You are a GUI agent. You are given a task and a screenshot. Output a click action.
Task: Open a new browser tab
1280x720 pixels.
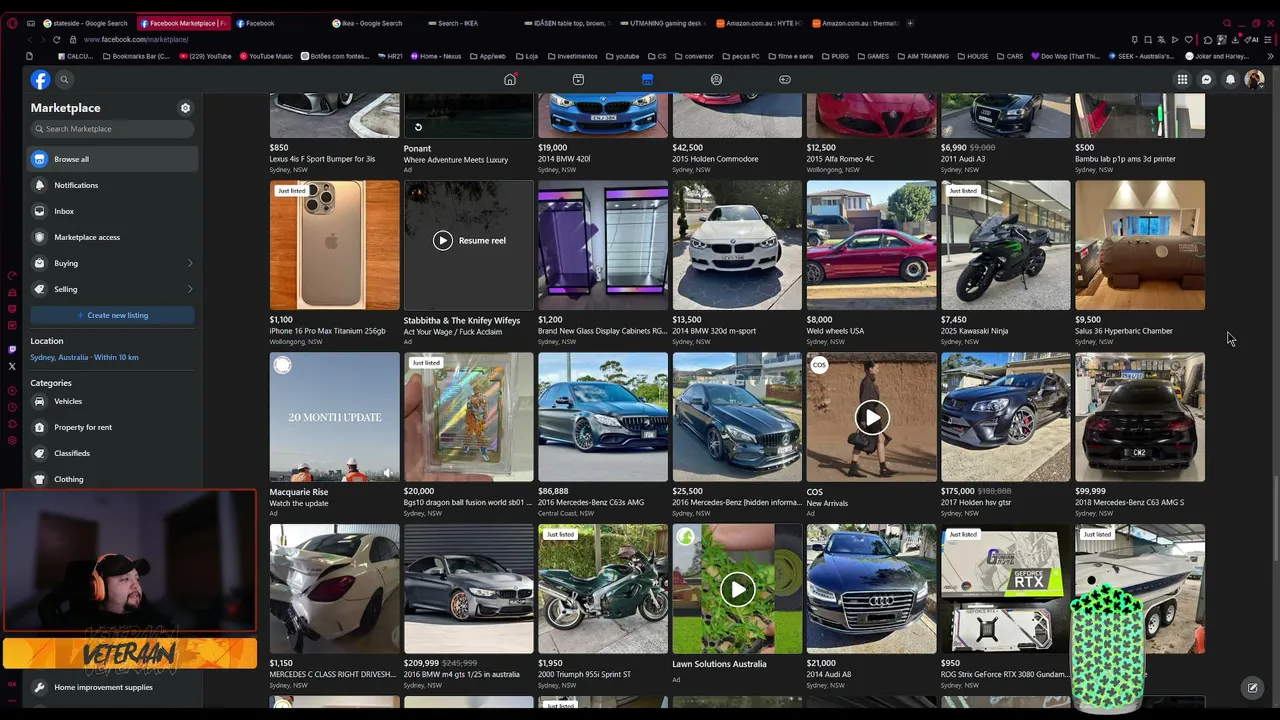pyautogui.click(x=910, y=23)
